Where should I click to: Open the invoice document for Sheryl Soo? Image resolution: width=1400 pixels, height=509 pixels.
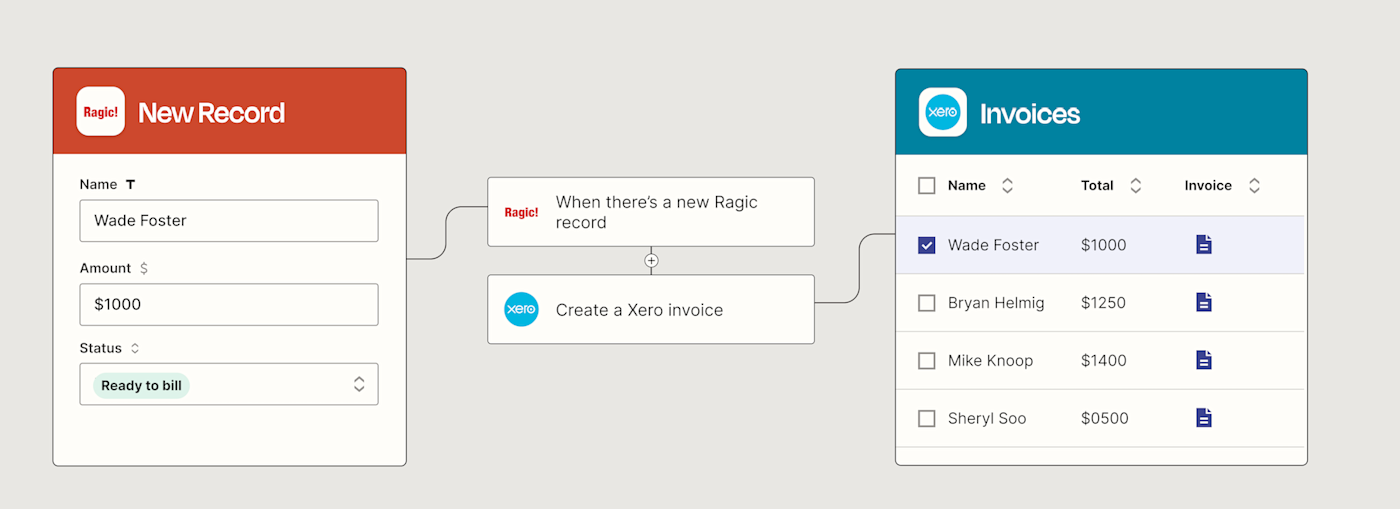(x=1204, y=418)
